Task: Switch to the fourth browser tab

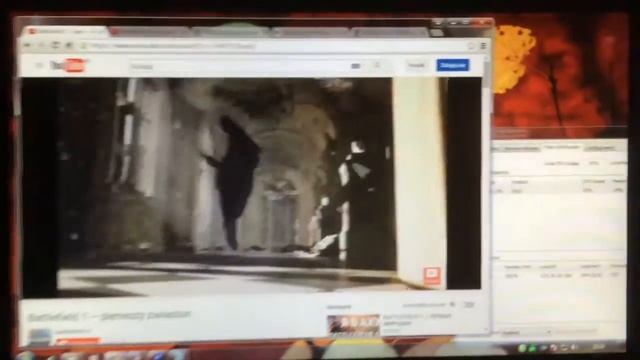Action: tap(311, 32)
